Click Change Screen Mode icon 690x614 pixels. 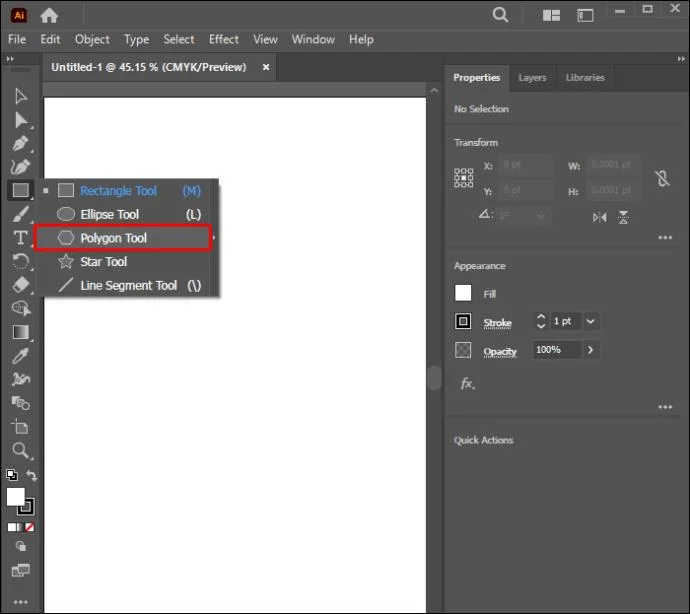tap(21, 570)
